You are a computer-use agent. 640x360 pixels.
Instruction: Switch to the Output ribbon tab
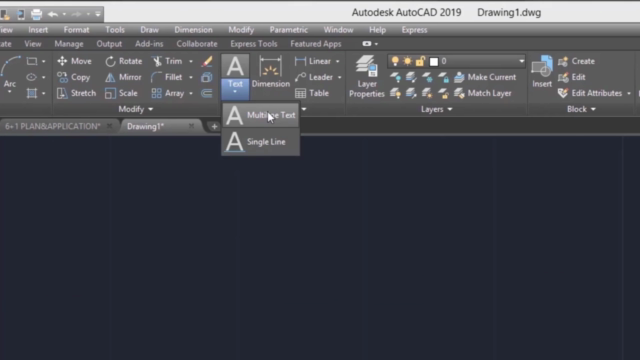pyautogui.click(x=109, y=44)
